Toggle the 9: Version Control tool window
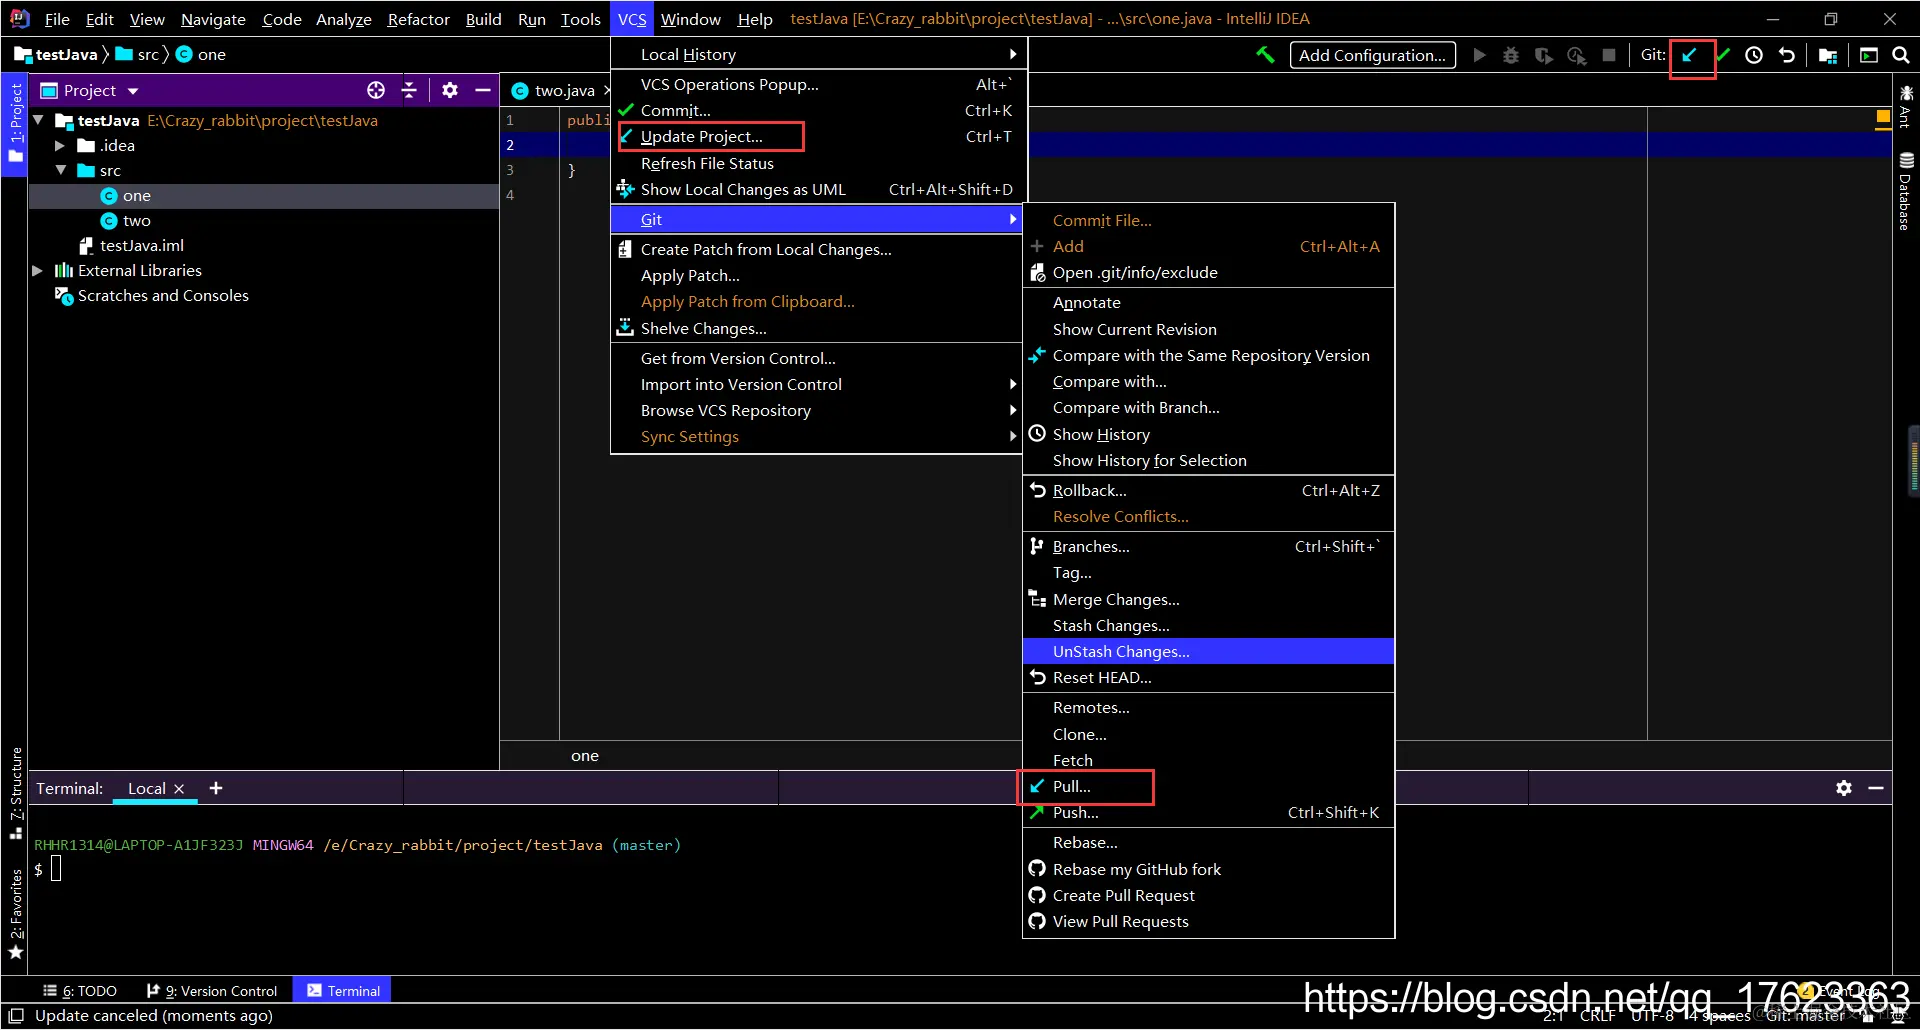The width and height of the screenshot is (1920, 1030). pyautogui.click(x=212, y=991)
